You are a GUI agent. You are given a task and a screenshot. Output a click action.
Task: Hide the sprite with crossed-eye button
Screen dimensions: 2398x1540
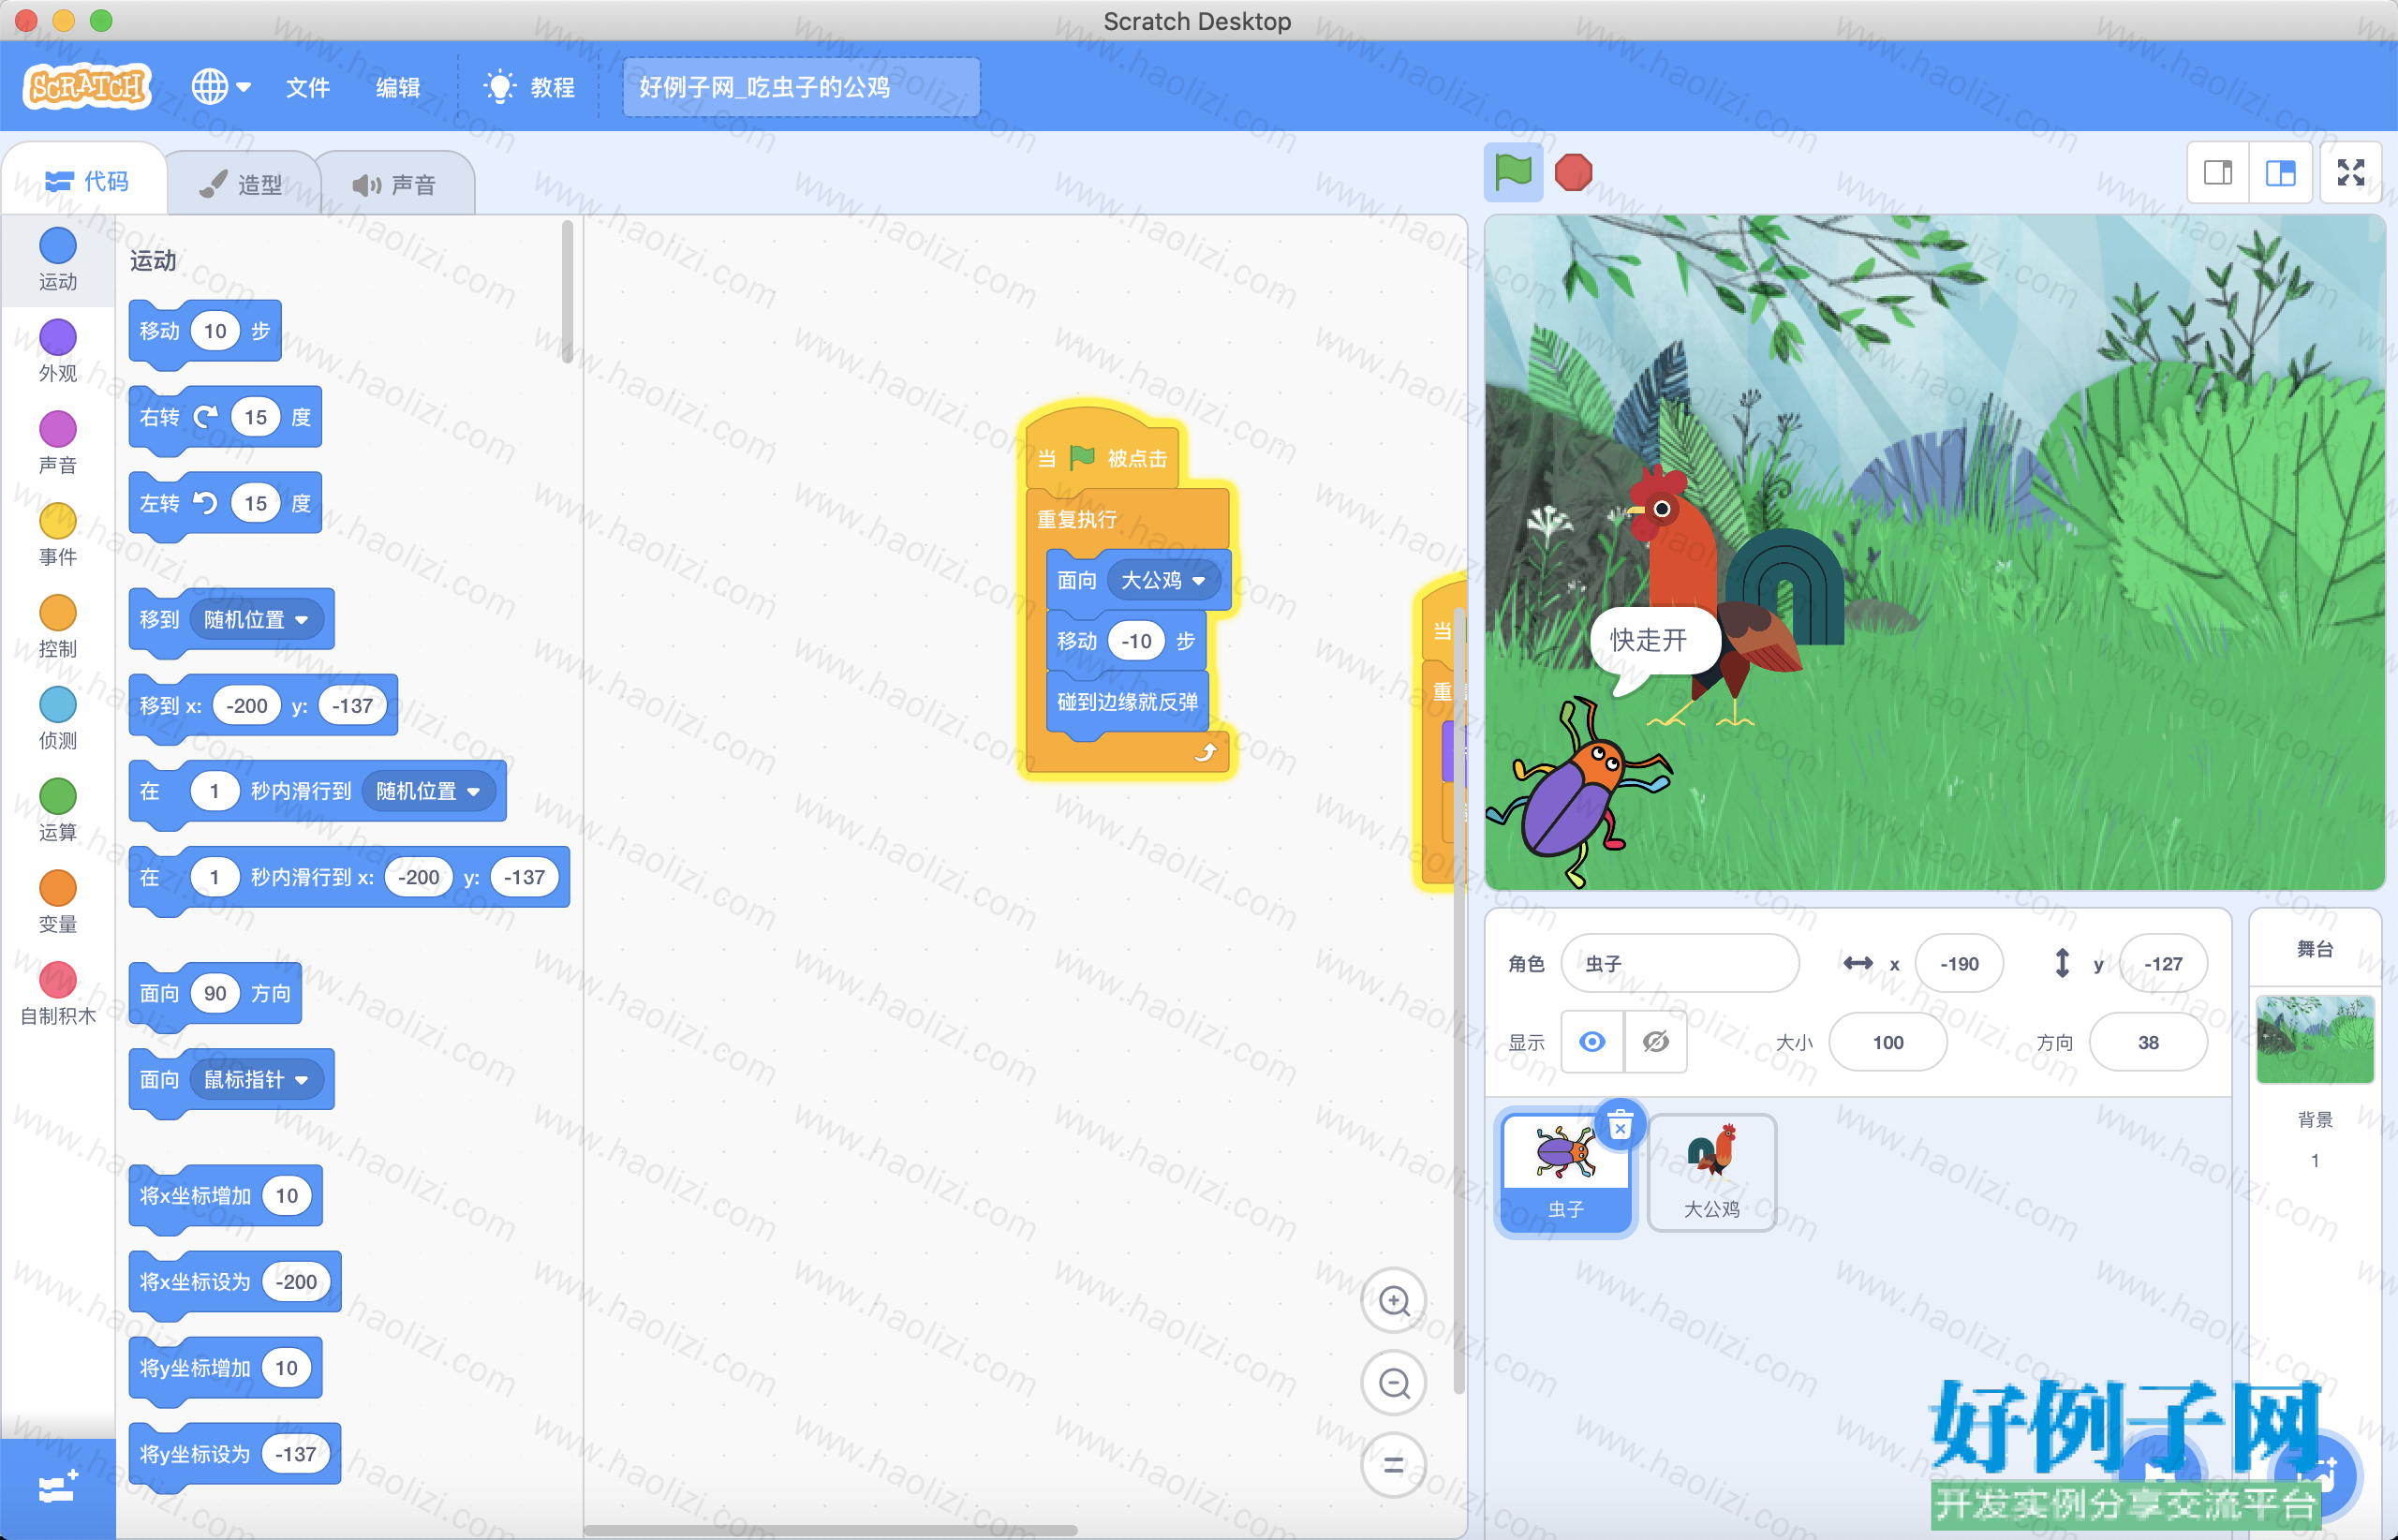click(x=1656, y=1042)
